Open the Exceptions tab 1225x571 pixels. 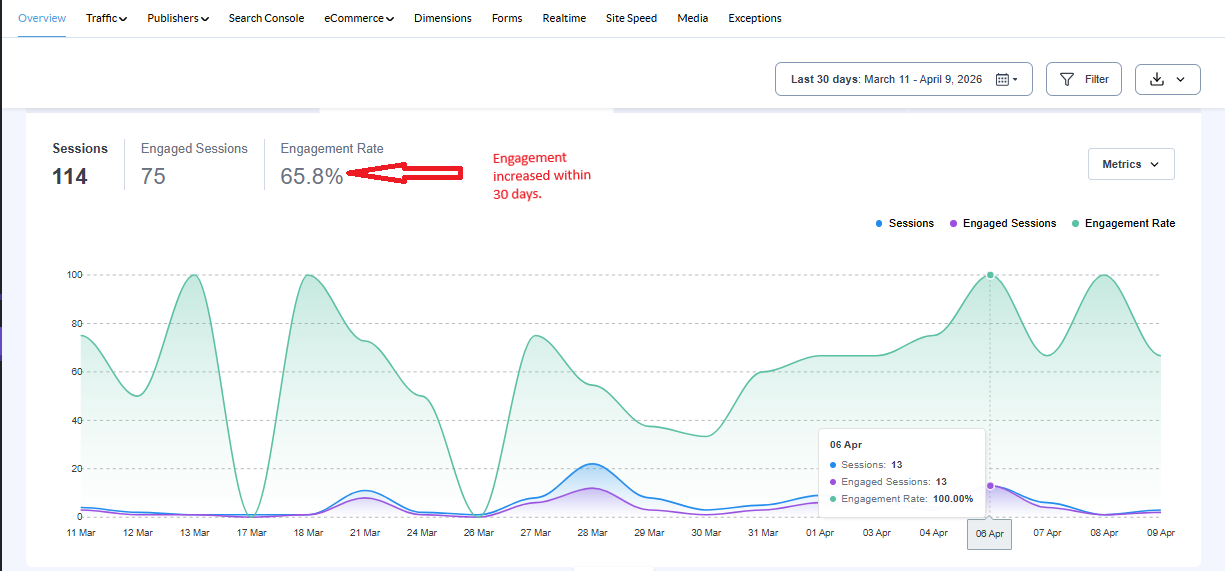[755, 18]
